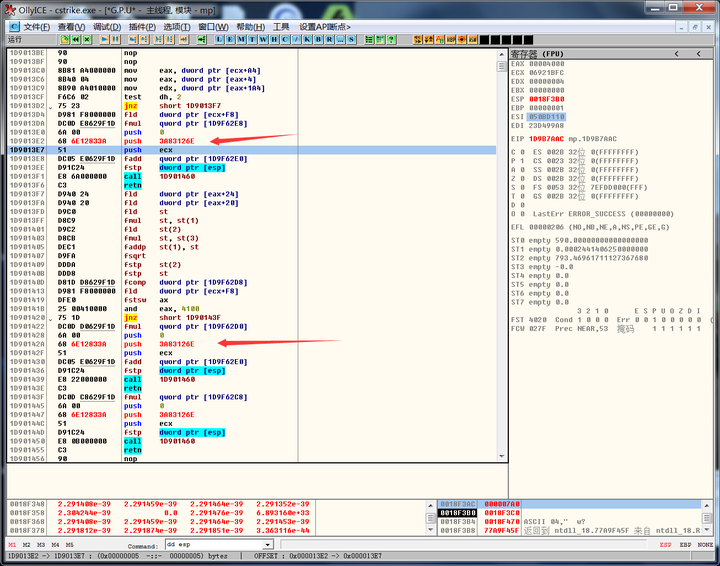The width and height of the screenshot is (720, 566).
Task: Show the T (Threads) window button
Action: click(252, 39)
